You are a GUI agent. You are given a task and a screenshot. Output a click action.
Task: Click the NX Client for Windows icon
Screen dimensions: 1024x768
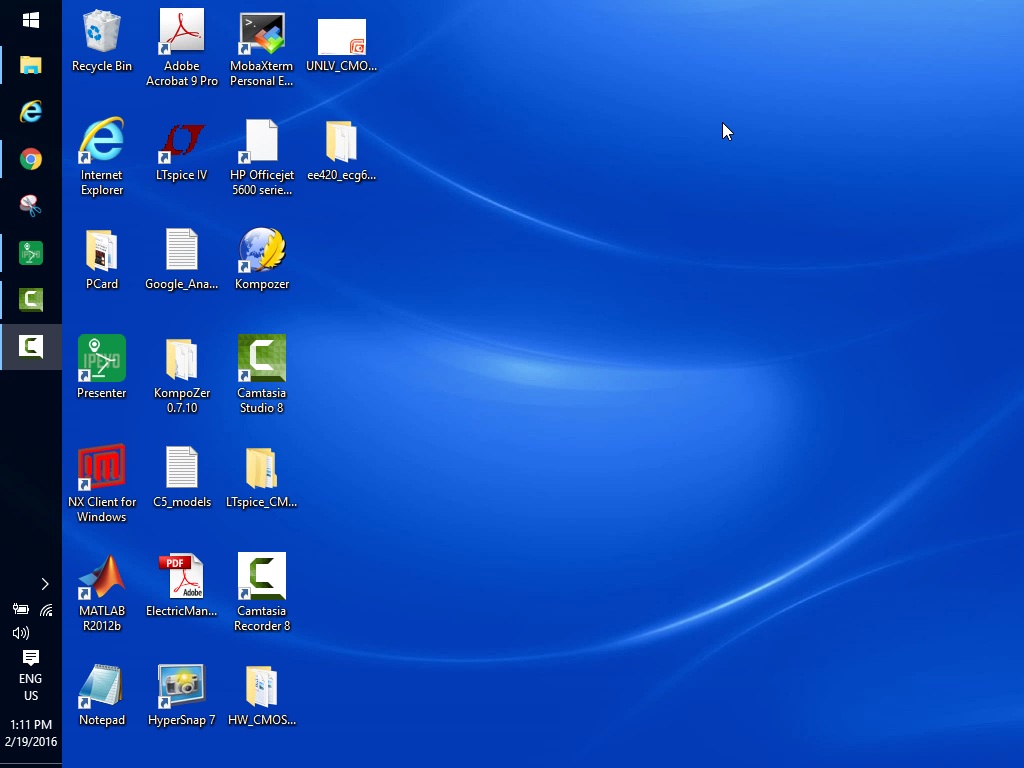[x=102, y=470]
